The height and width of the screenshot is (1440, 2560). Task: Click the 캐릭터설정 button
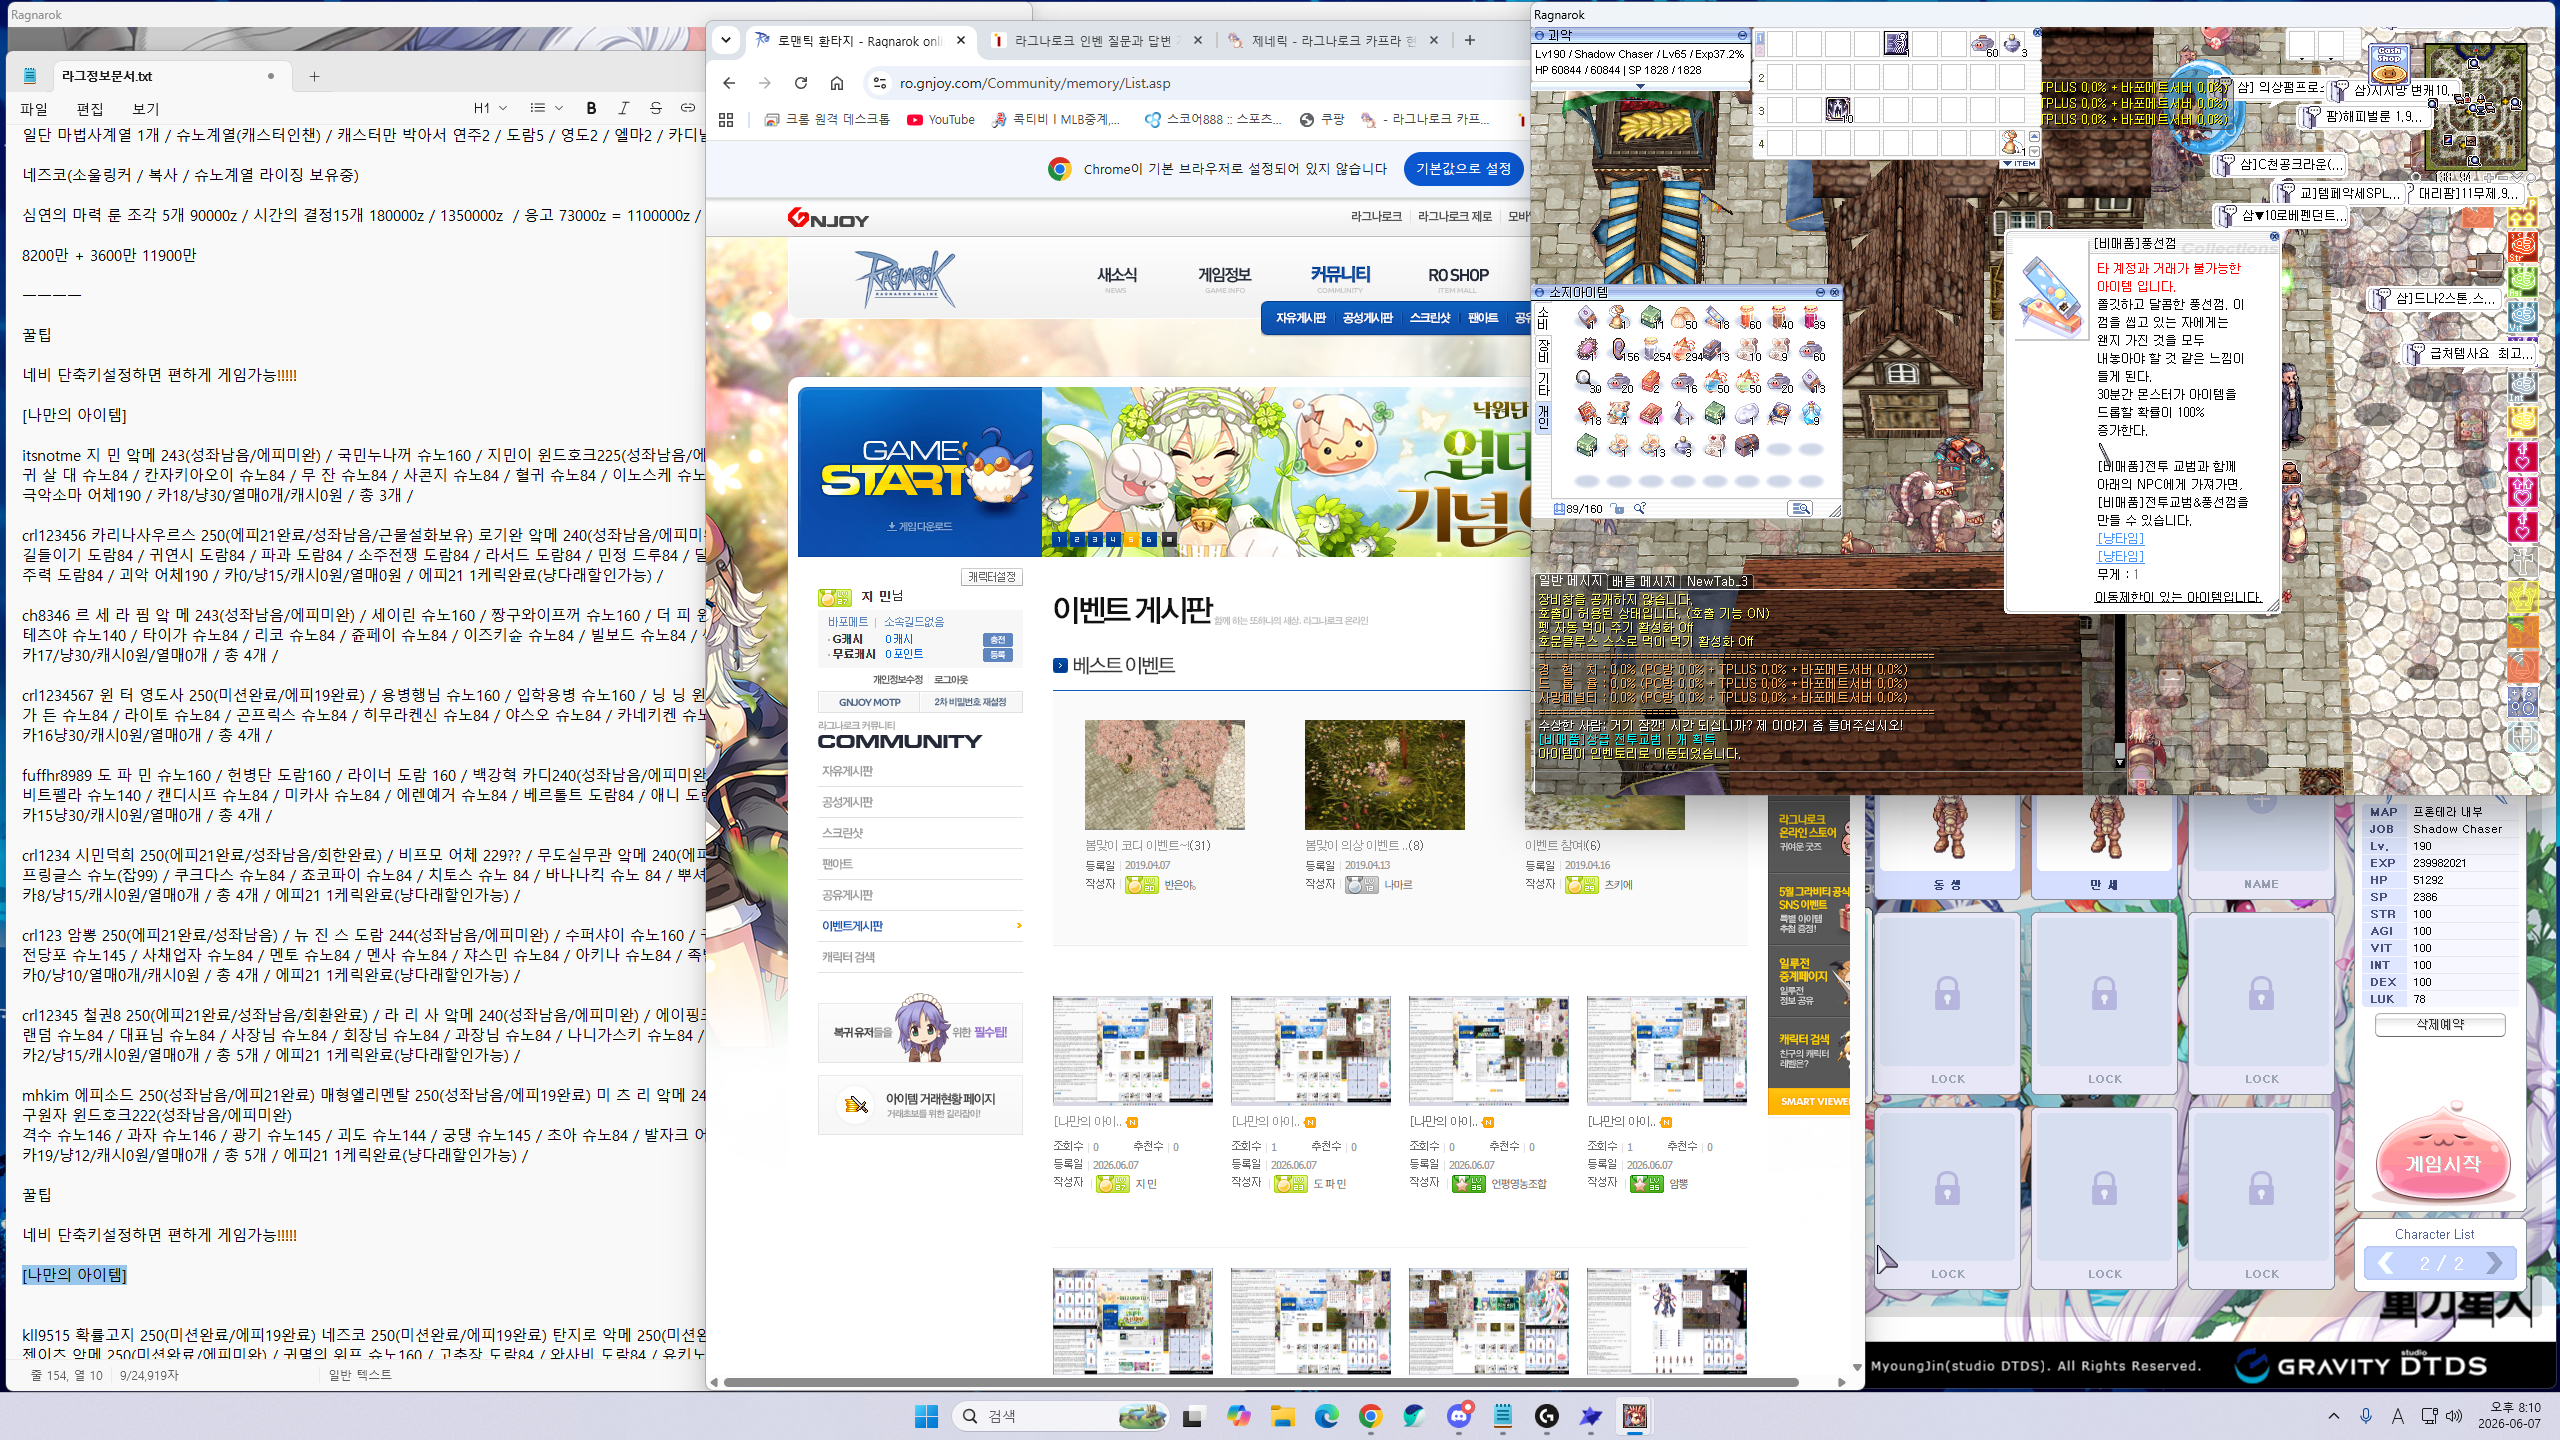(992, 577)
